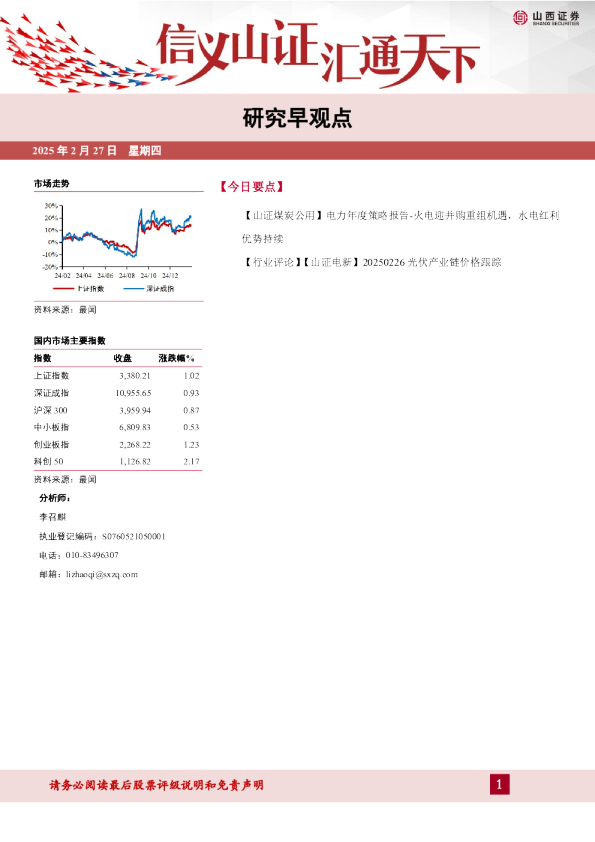Click the 深证成指 closing value 10,955.65
Viewport: 595px width, 842px height.
[x=133, y=393]
